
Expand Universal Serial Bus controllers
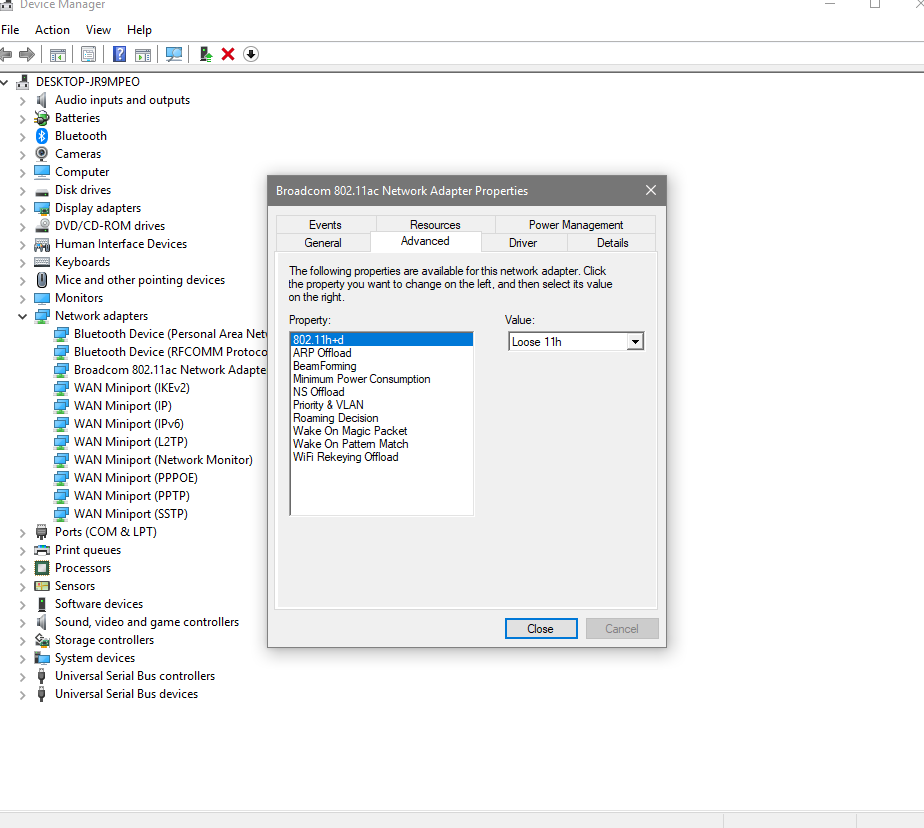(22, 677)
